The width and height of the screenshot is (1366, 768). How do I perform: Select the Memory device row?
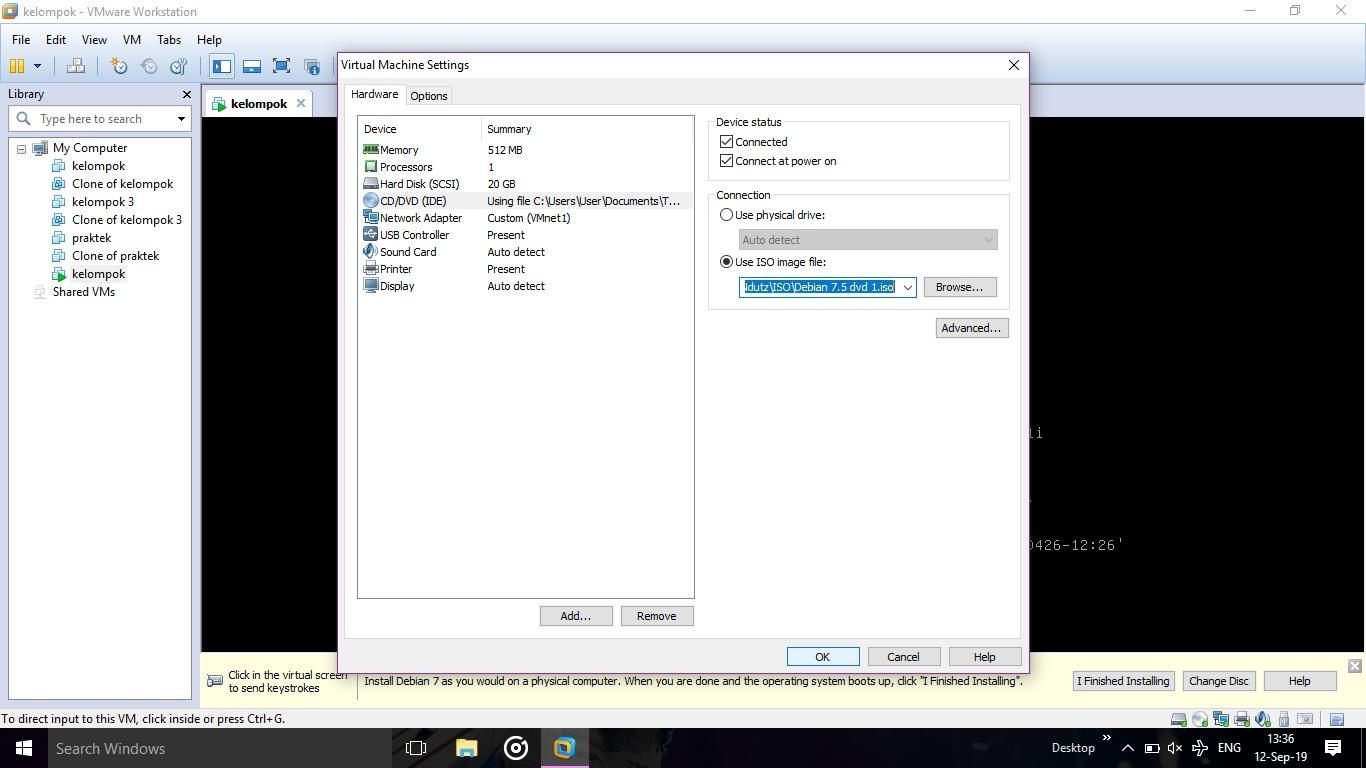[525, 150]
